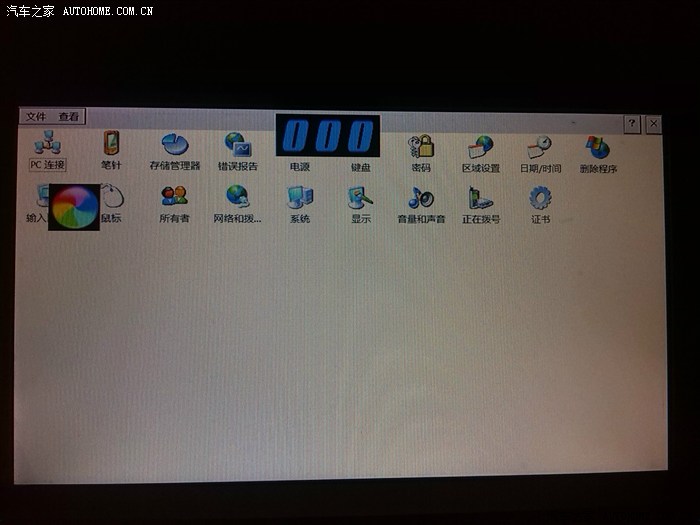
Task: Close the control panel window
Action: 653,123
